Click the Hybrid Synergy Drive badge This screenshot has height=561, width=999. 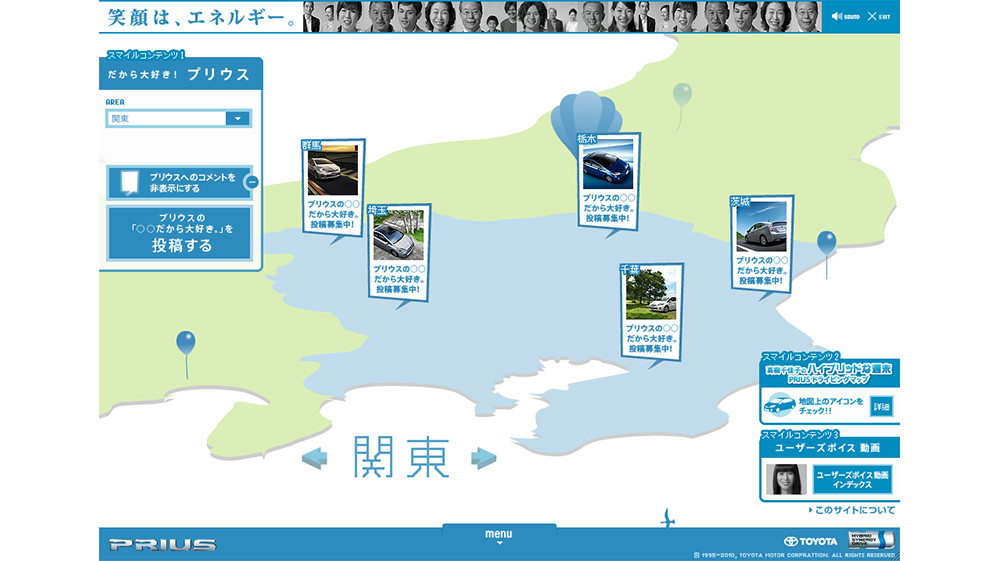click(871, 540)
